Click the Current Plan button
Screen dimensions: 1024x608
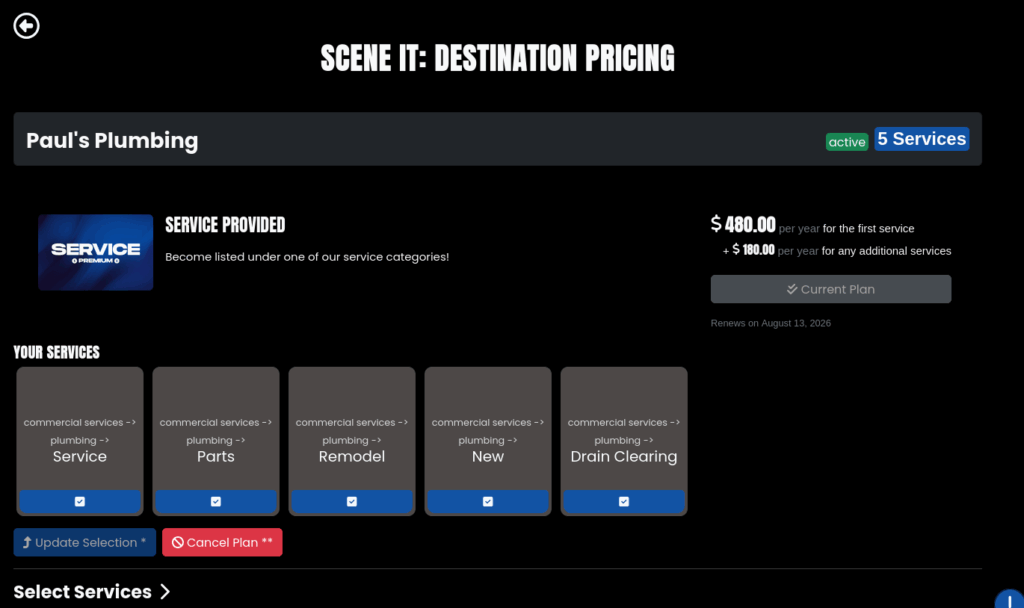pos(830,289)
